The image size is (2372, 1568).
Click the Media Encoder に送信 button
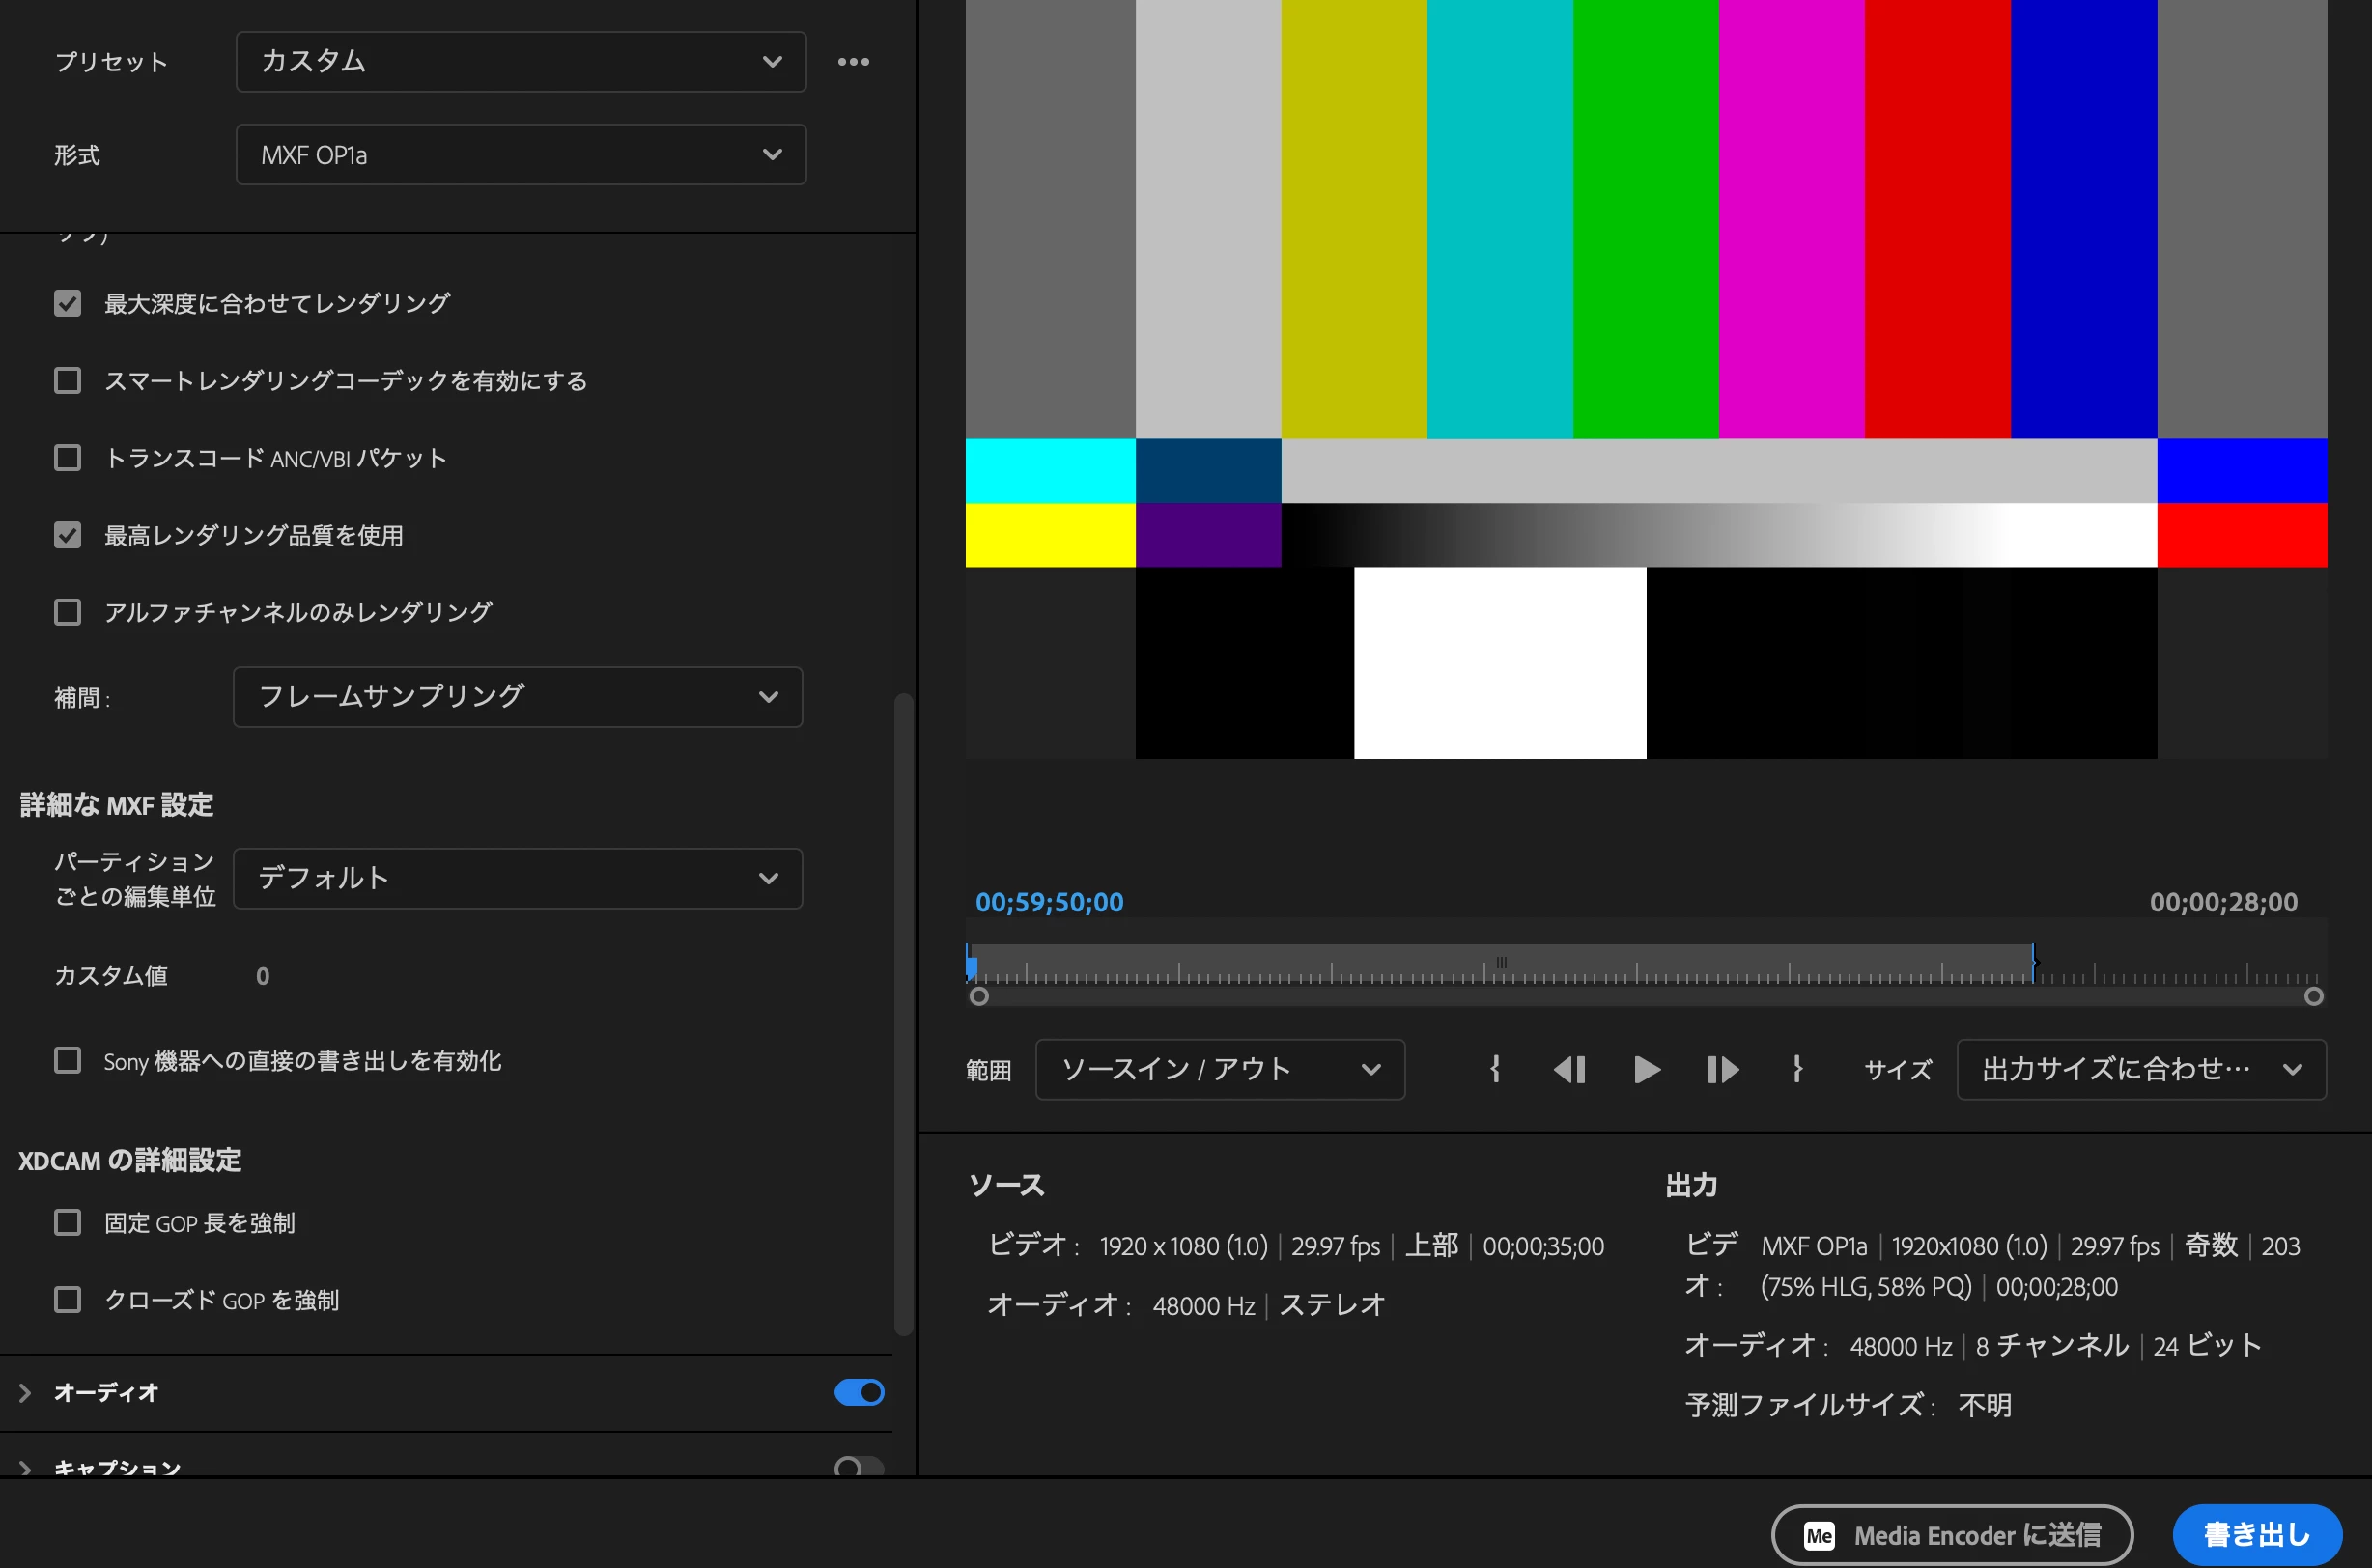click(1951, 1535)
